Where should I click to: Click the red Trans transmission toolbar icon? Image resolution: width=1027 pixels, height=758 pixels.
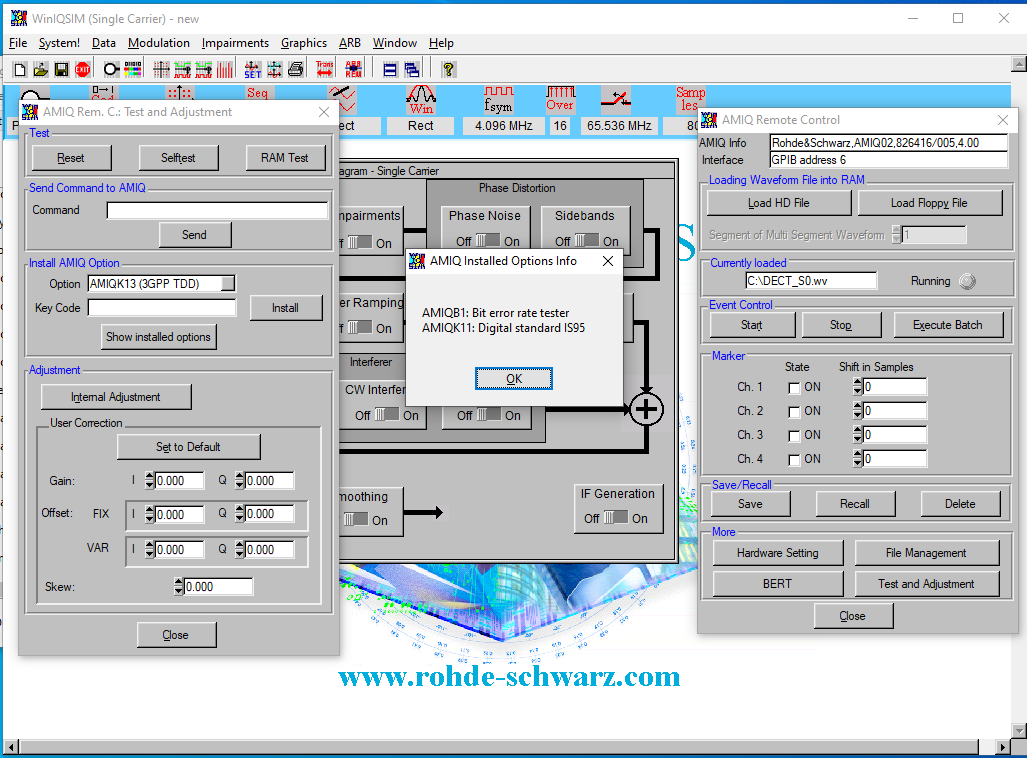pyautogui.click(x=324, y=69)
